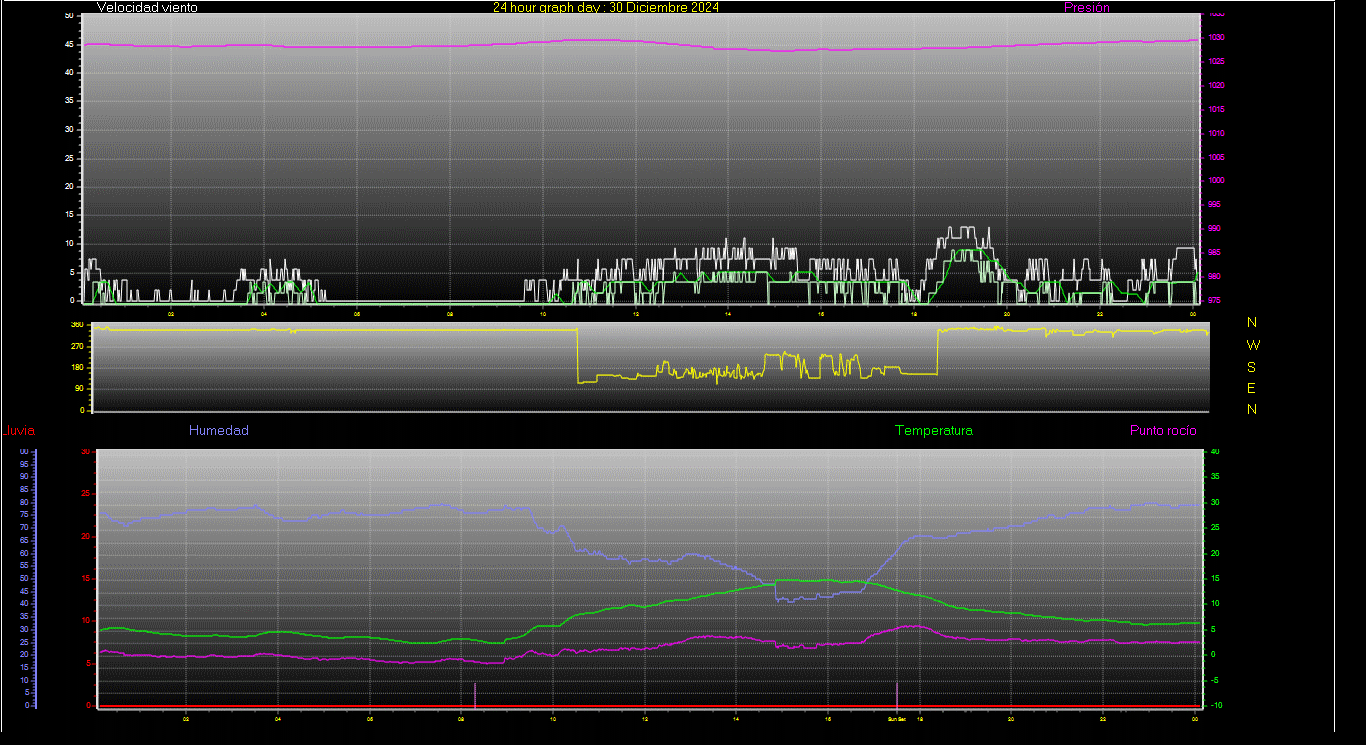Click the 'Sun Set' label on the time axis
Image resolution: width=1366 pixels, height=745 pixels.
[896, 718]
